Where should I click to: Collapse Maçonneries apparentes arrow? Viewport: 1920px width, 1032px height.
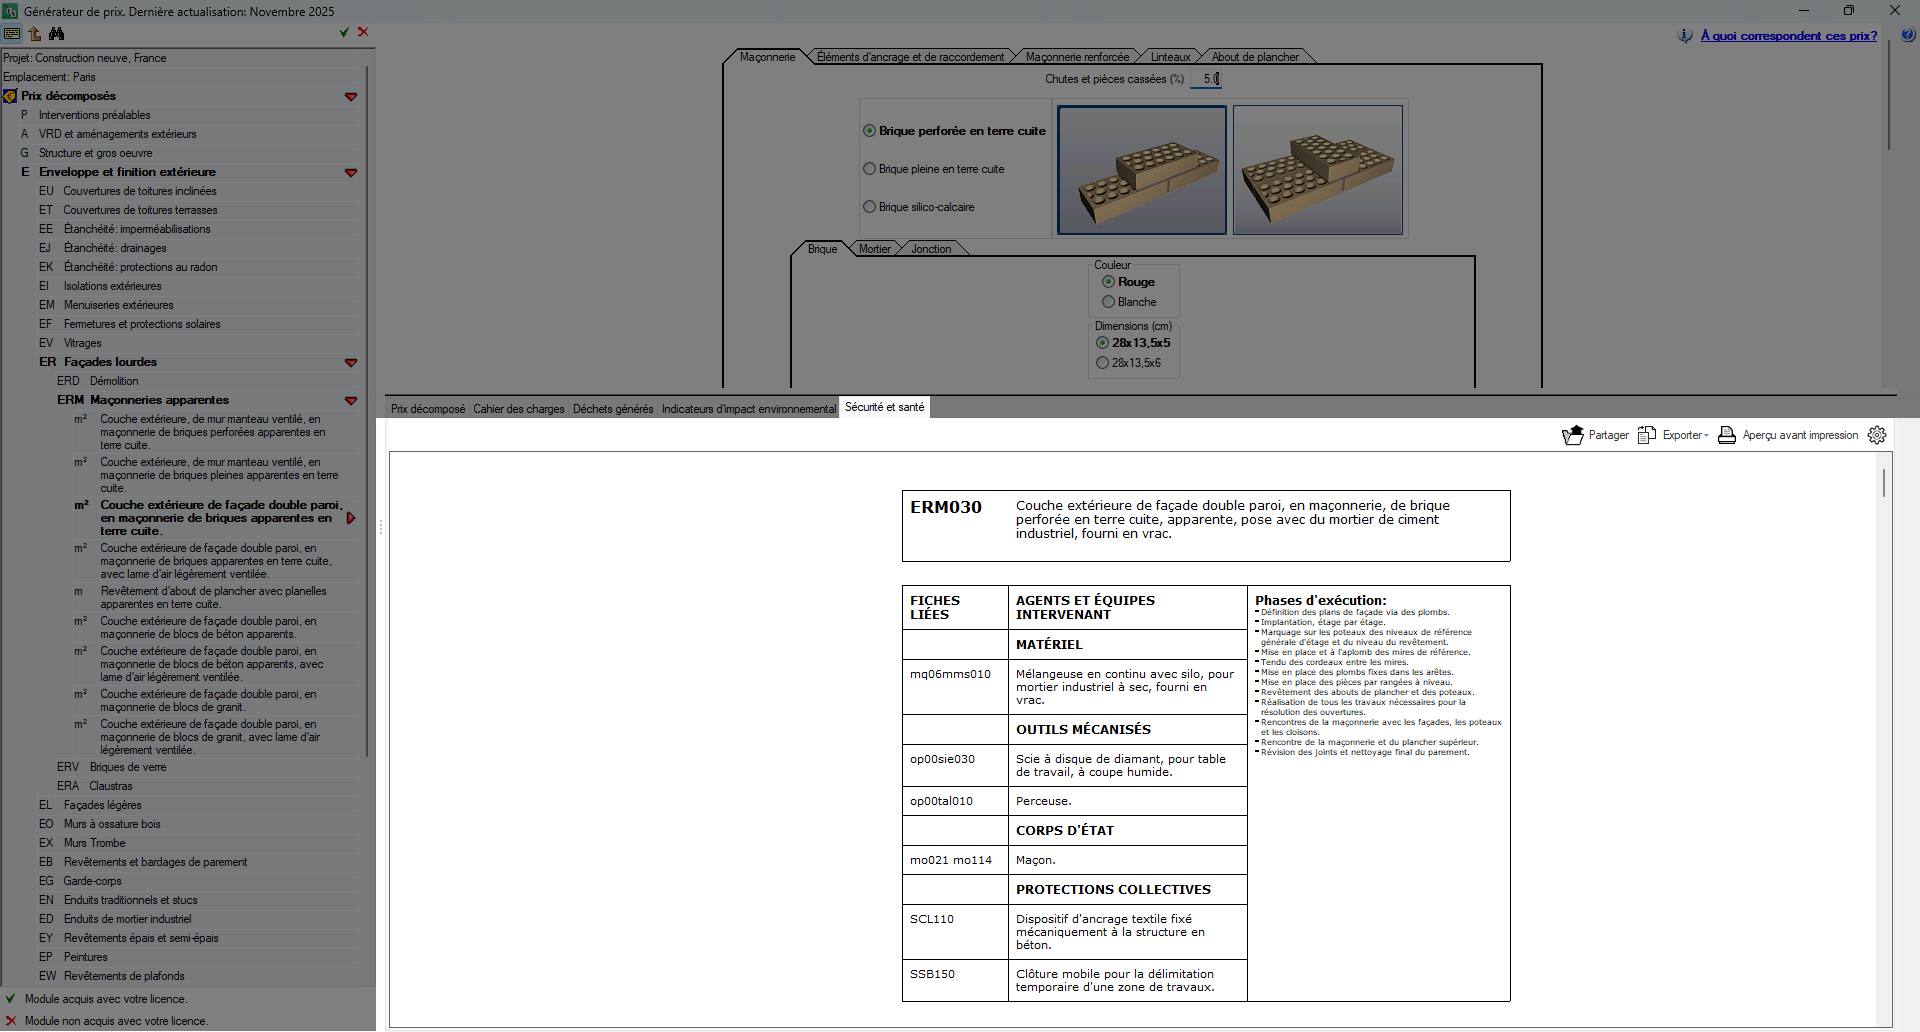351,401
